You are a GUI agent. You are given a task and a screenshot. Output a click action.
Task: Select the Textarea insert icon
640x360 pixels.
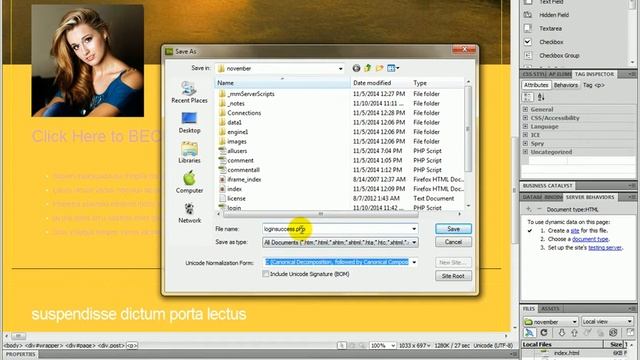click(x=528, y=28)
